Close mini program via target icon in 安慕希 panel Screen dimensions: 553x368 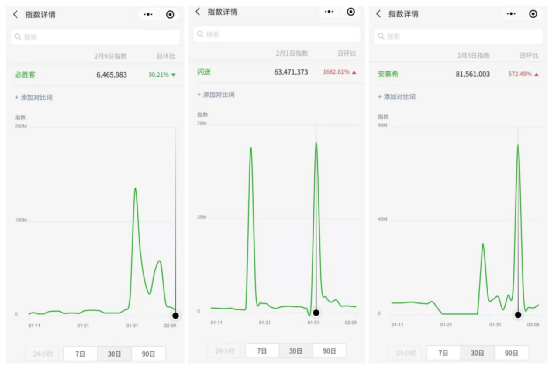click(533, 14)
